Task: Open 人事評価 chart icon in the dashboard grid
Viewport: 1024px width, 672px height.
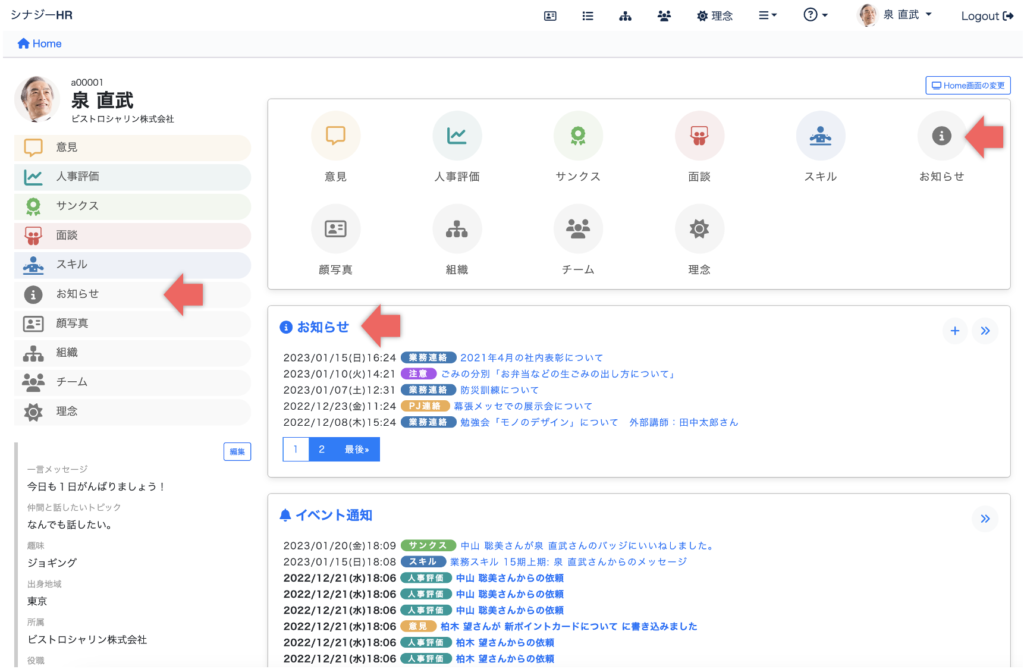Action: coord(457,136)
